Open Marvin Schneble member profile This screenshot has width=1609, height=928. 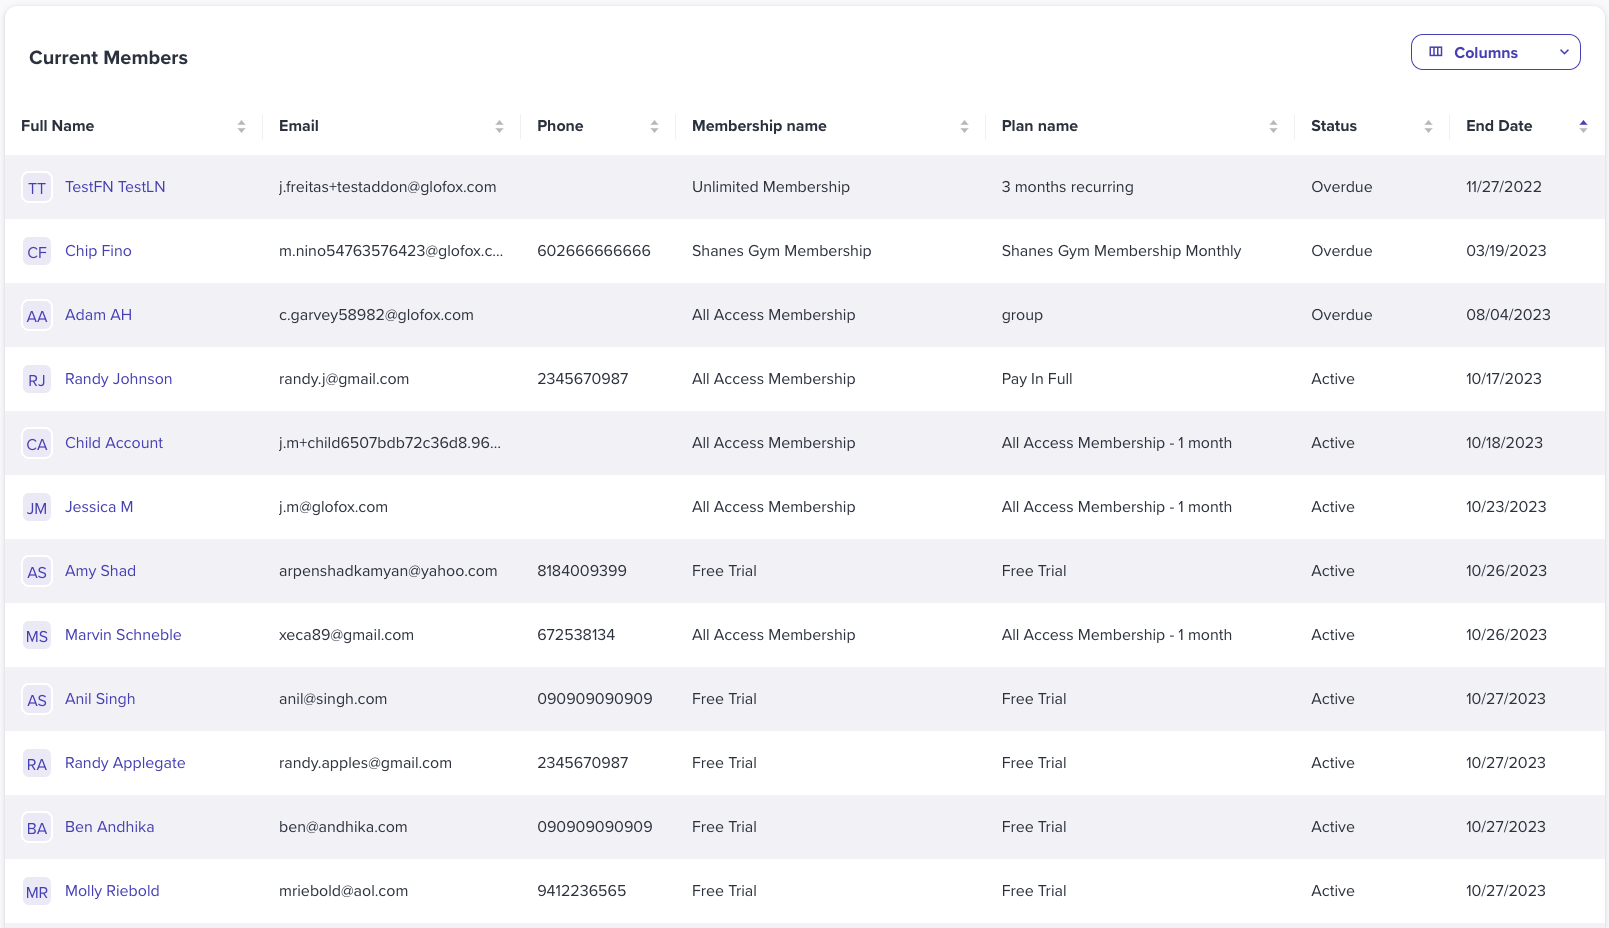click(x=123, y=635)
